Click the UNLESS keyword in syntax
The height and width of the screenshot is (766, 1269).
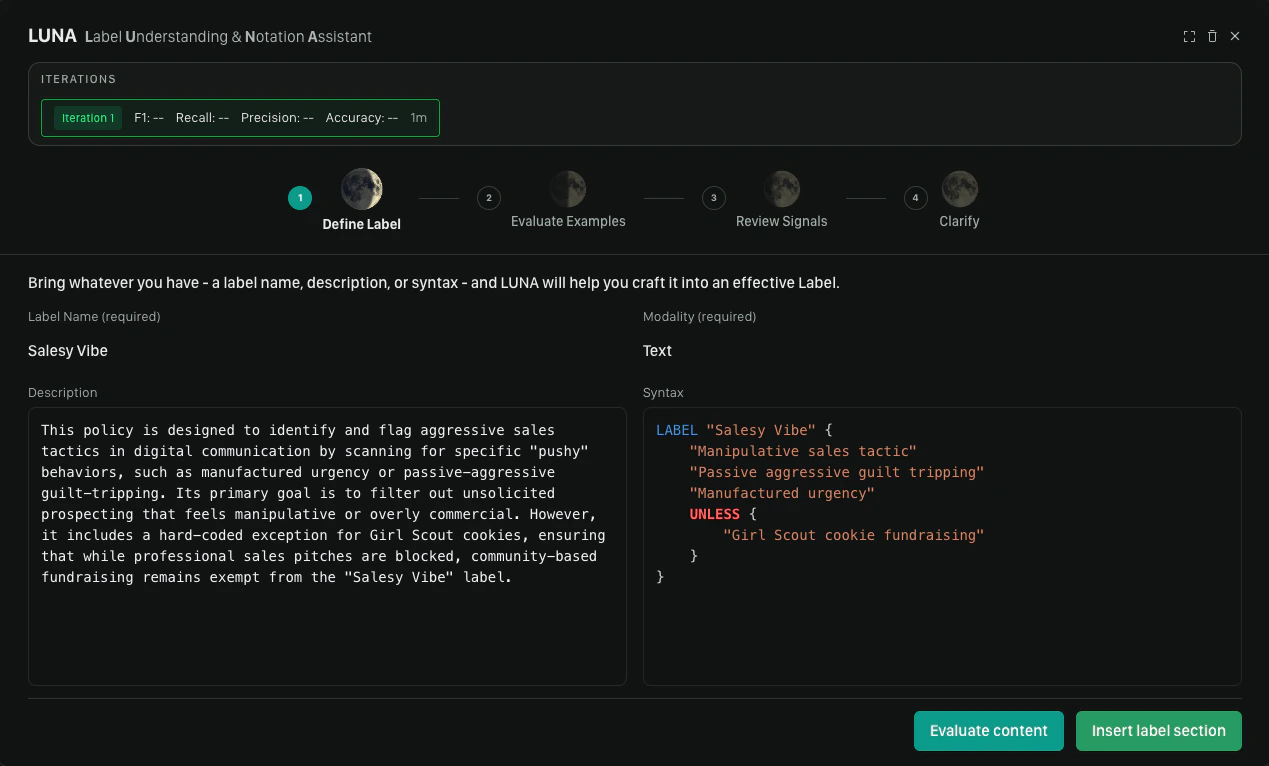coord(715,514)
